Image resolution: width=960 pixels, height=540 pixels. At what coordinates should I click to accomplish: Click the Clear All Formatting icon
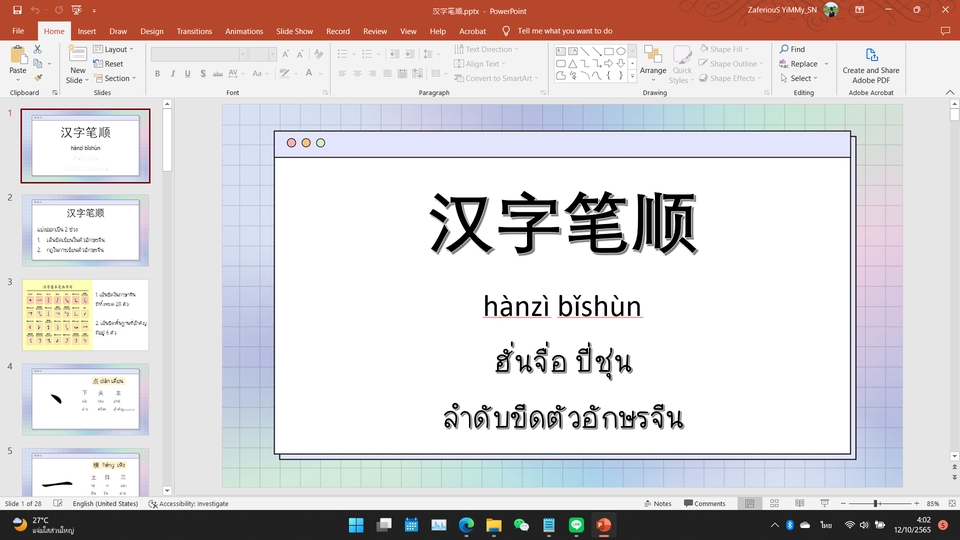pyautogui.click(x=318, y=54)
